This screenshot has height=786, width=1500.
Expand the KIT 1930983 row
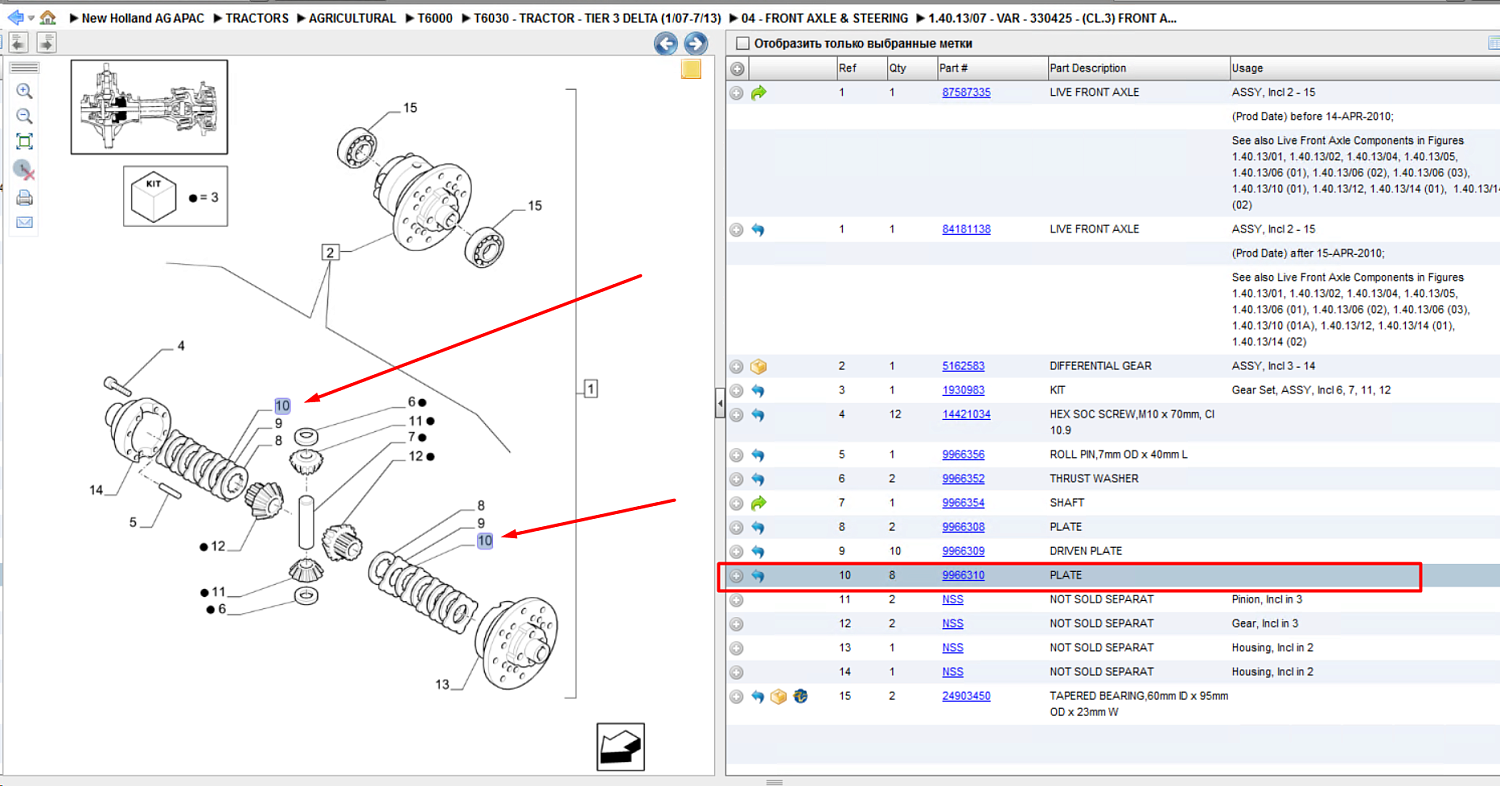pyautogui.click(x=737, y=391)
